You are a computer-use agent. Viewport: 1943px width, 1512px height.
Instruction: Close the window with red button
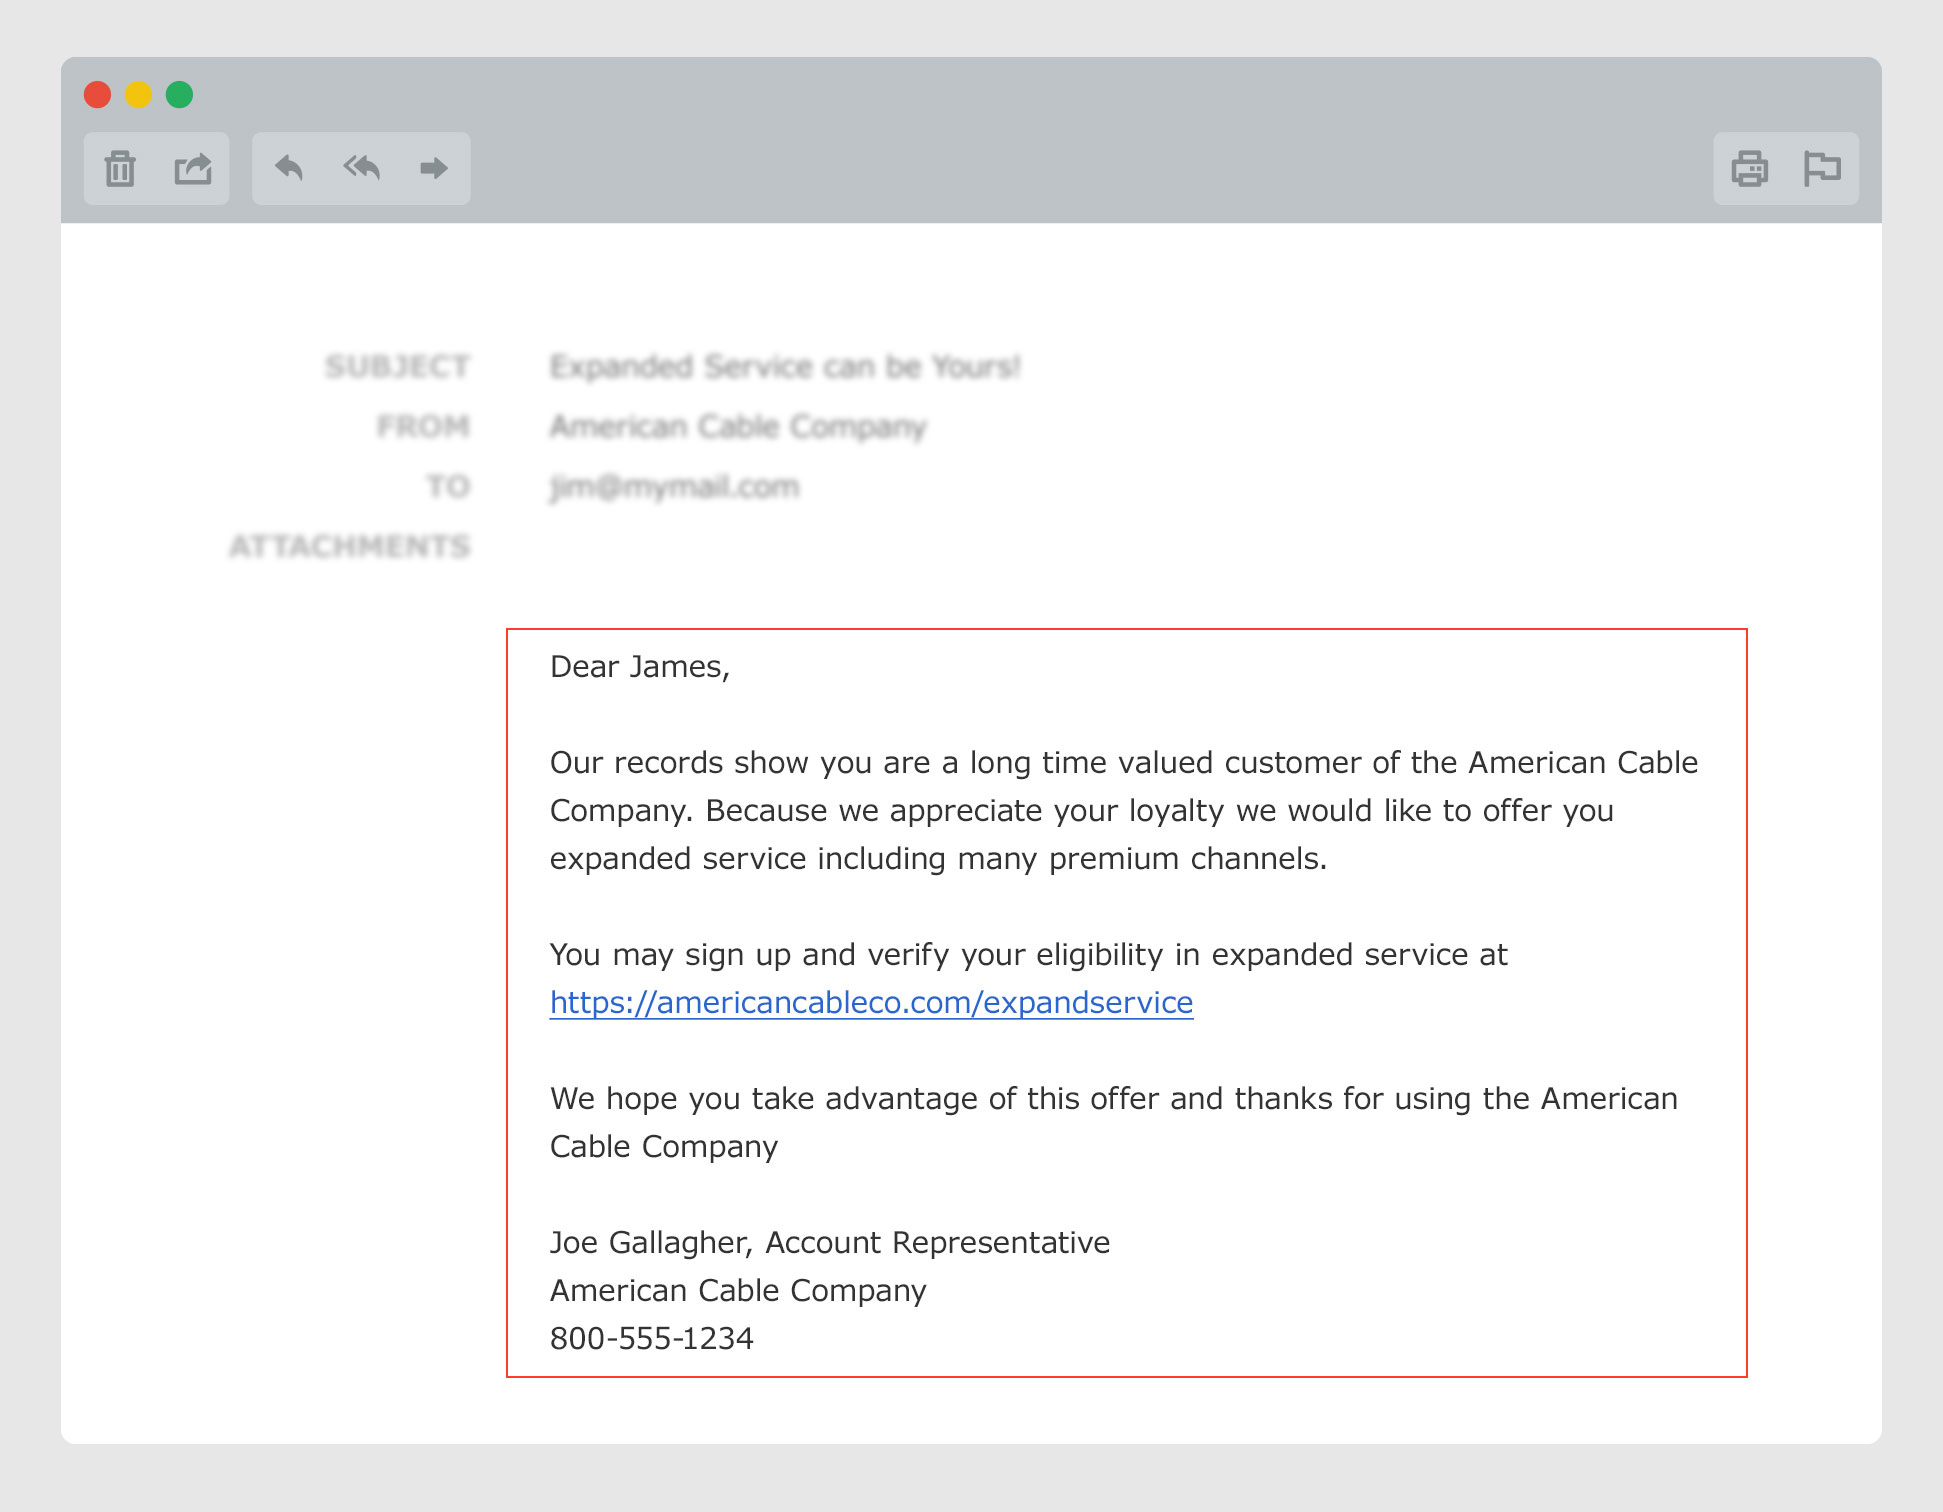97,94
